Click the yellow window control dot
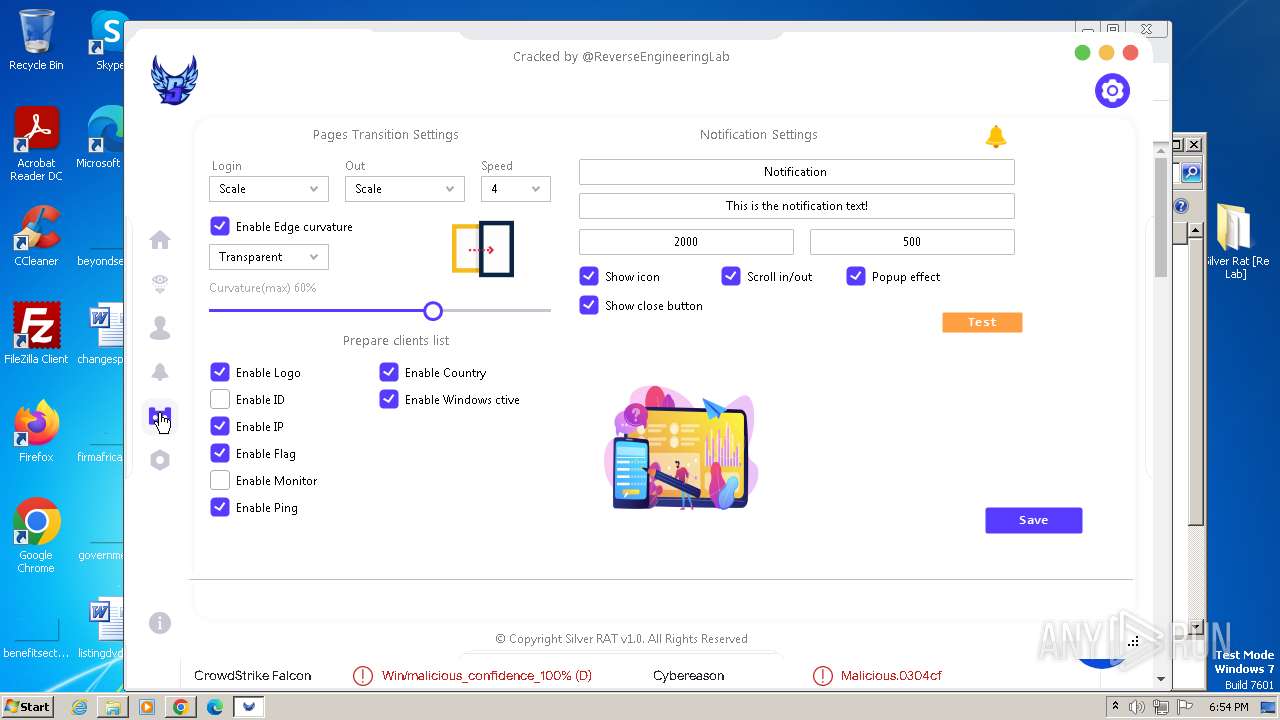The width and height of the screenshot is (1280, 720). [1106, 53]
